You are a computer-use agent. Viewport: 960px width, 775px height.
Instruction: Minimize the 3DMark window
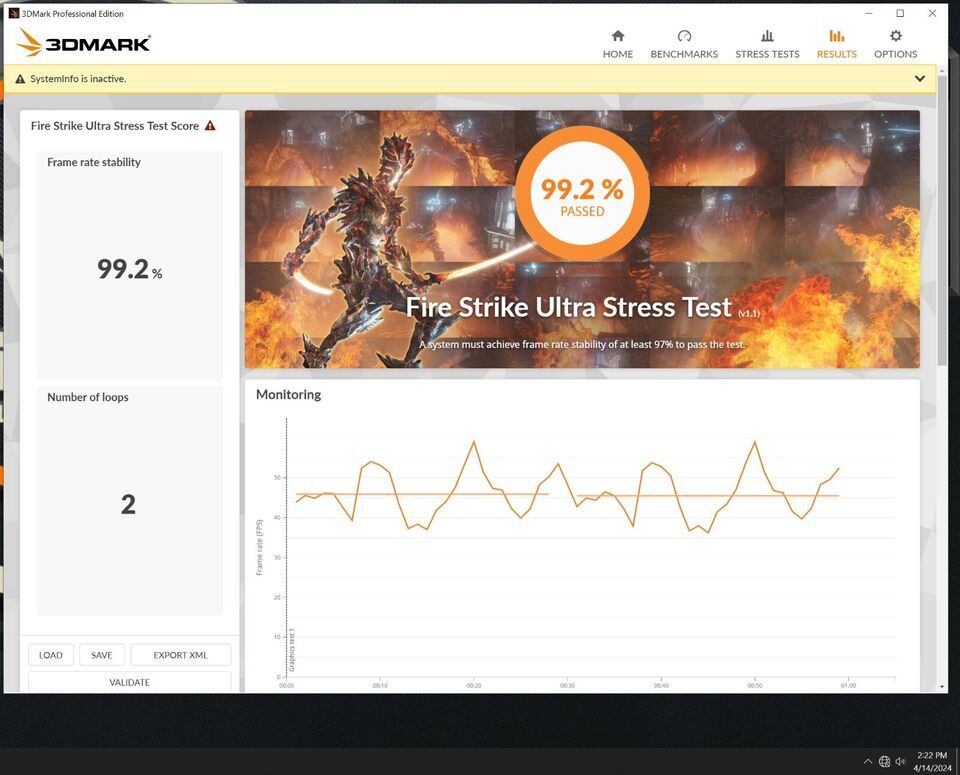[x=869, y=13]
